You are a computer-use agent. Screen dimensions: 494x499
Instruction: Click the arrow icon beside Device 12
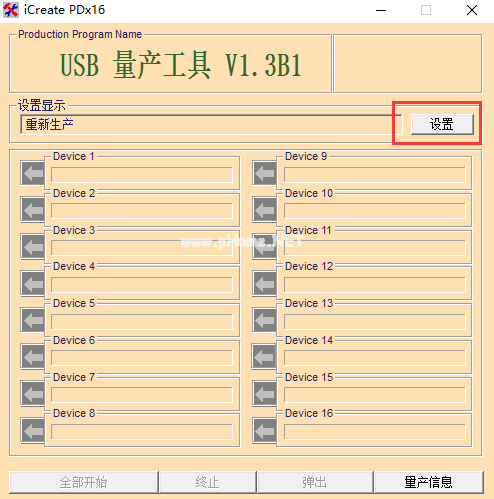pos(264,284)
